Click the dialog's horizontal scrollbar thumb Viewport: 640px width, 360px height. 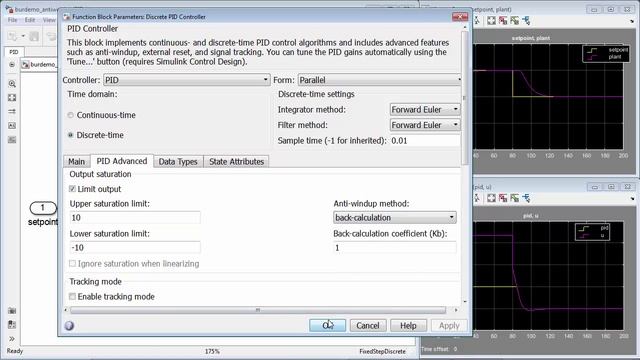click(x=258, y=310)
